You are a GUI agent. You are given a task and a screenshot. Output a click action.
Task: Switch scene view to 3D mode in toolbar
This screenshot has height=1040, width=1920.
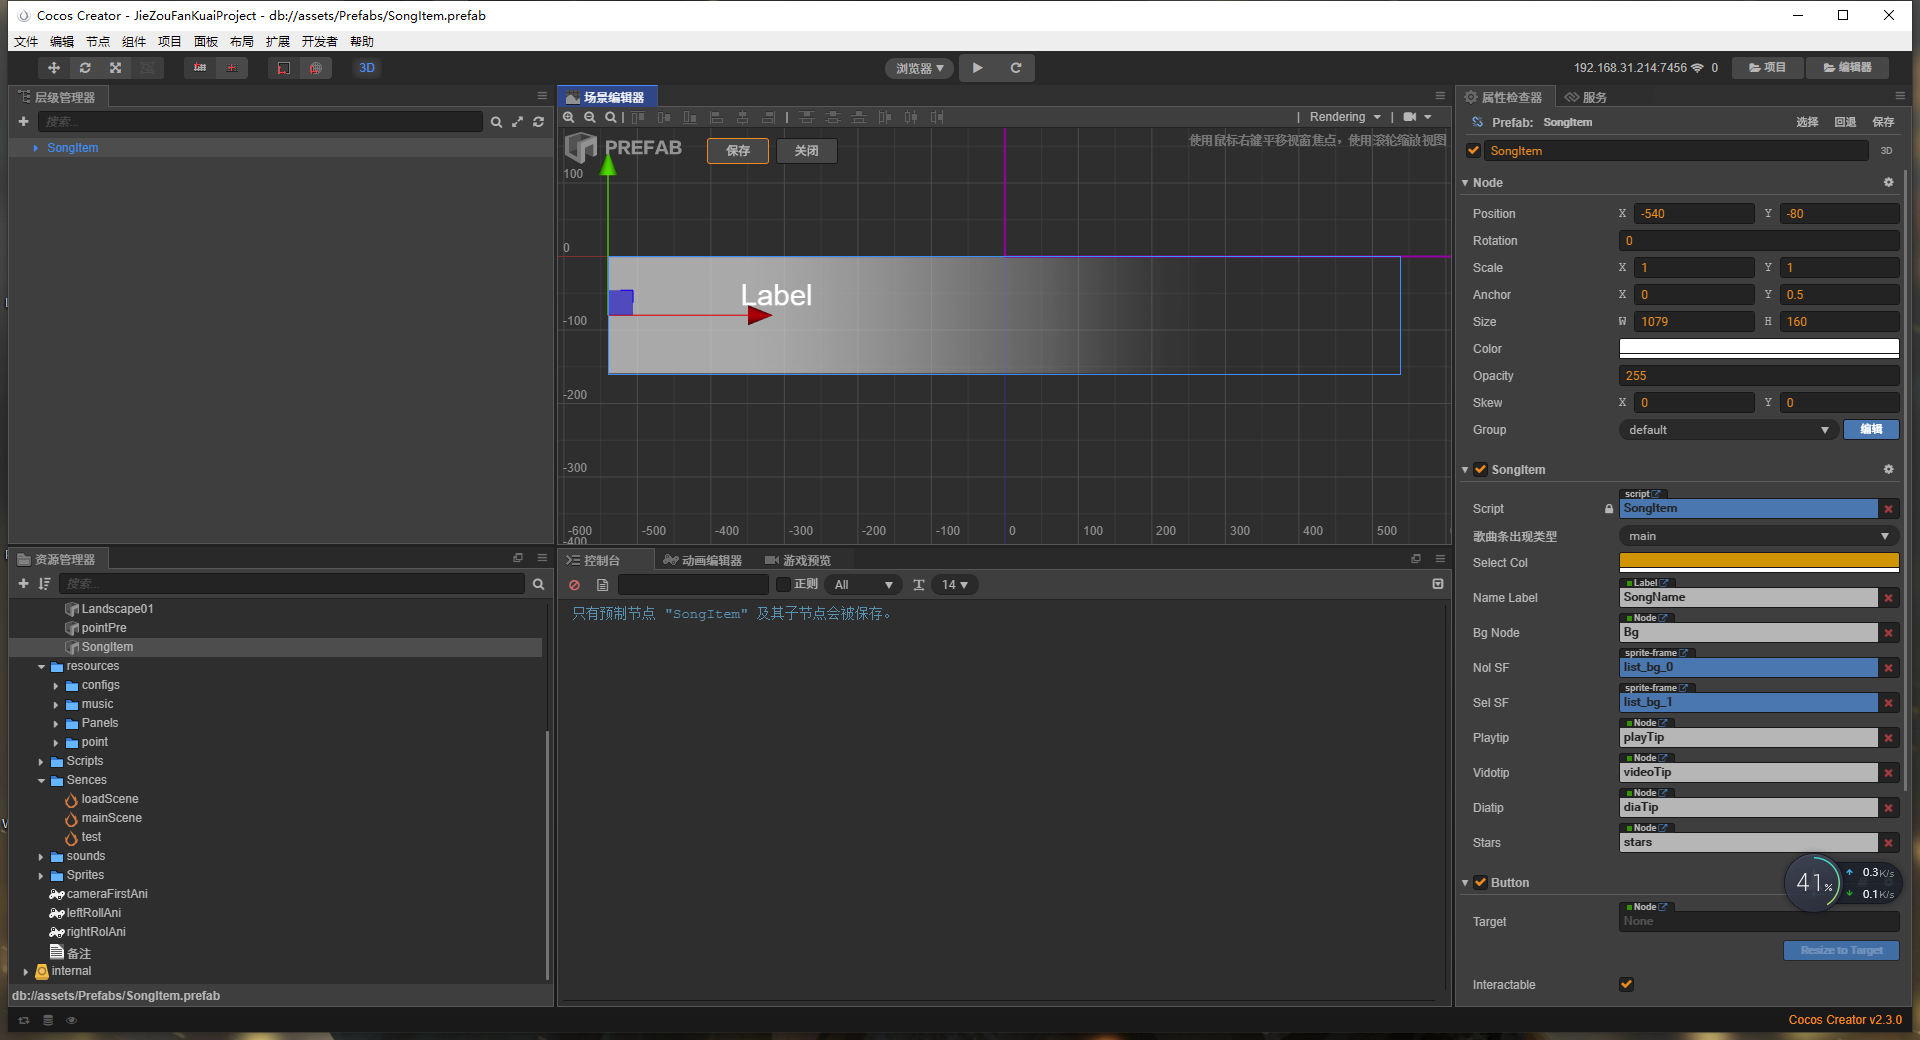coord(367,68)
